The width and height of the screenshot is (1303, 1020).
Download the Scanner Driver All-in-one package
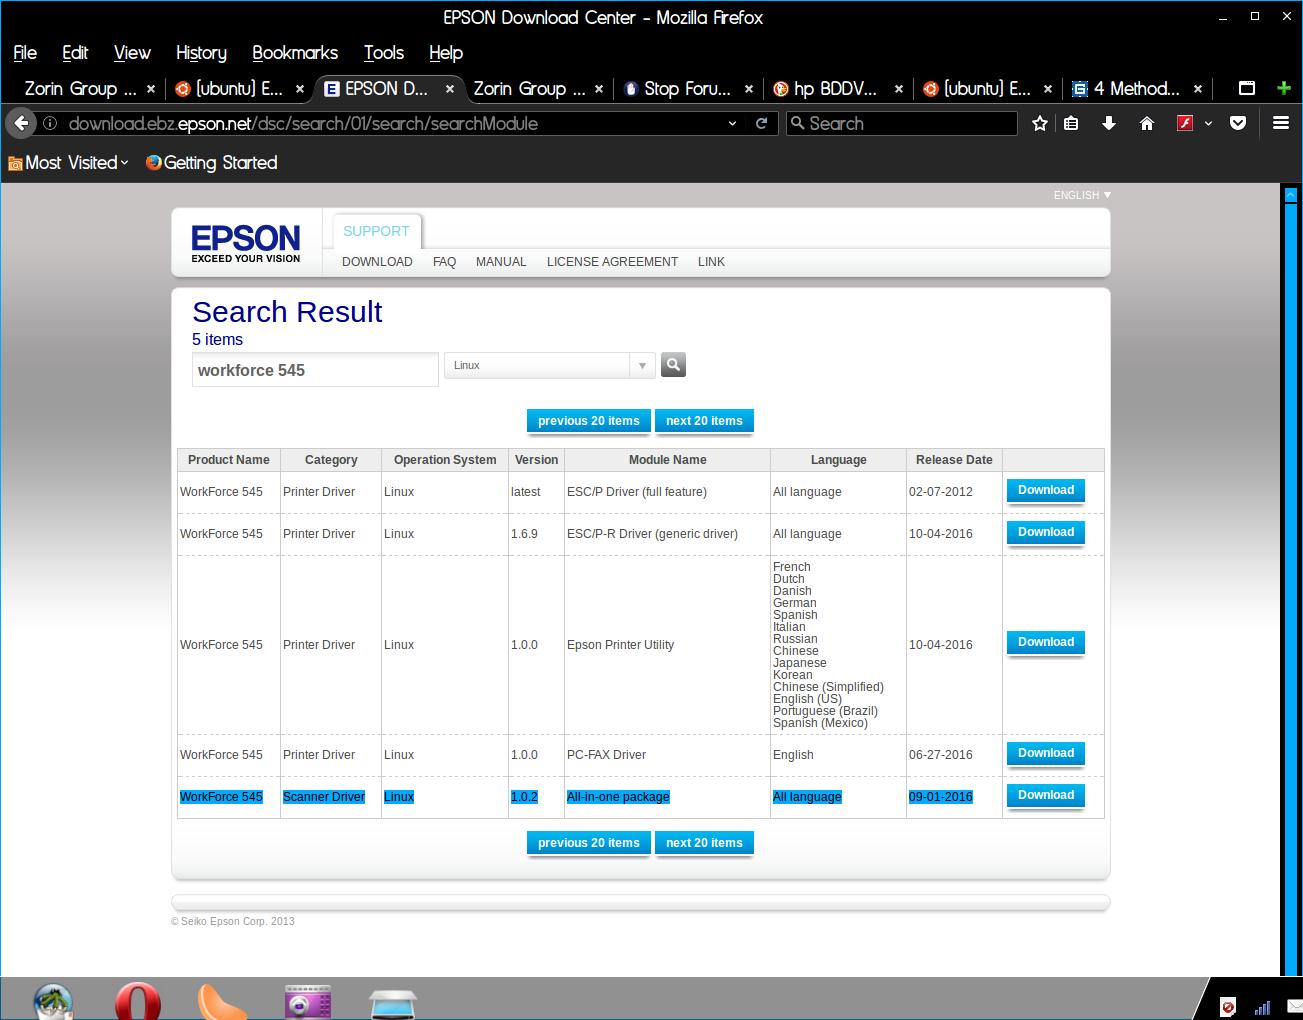point(1045,796)
